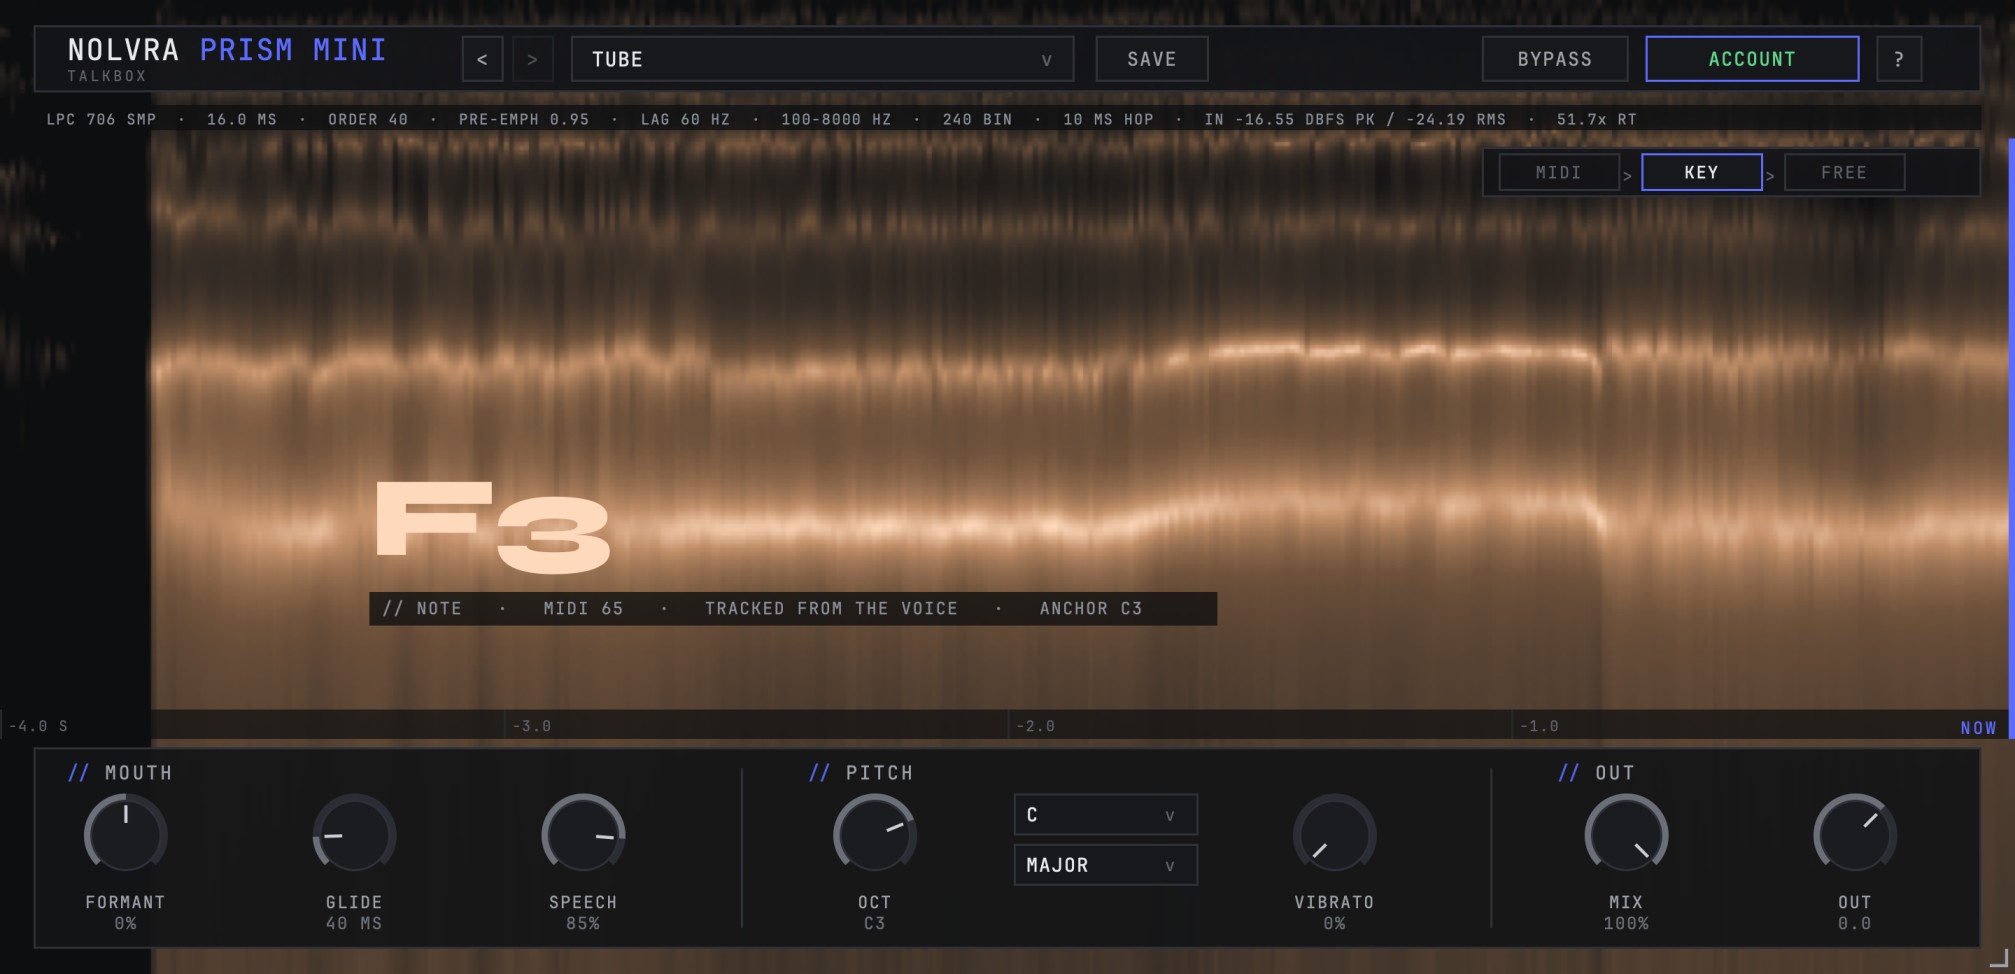Click the SPEECH knob
Image resolution: width=2015 pixels, height=974 pixels.
[x=583, y=834]
